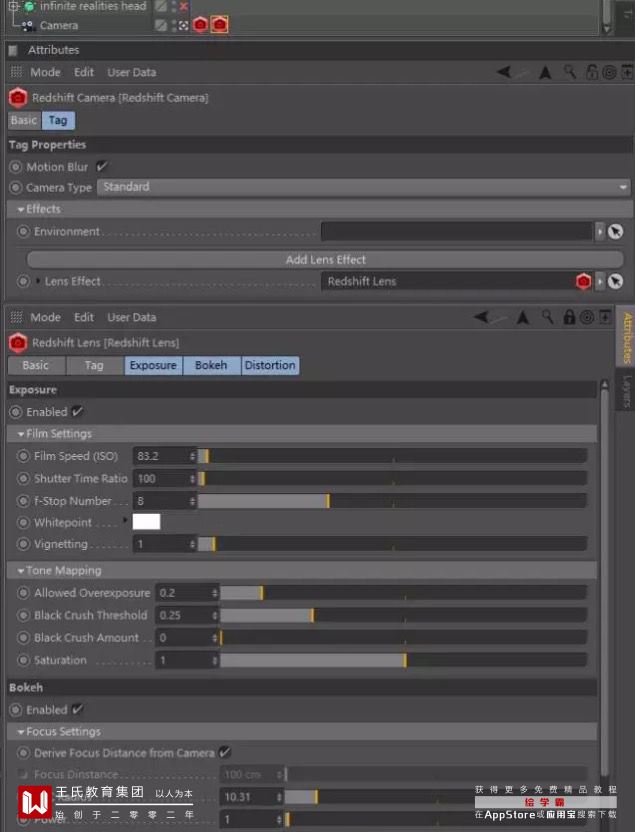Toggle lock icon in Redshift Lens toolbar
Screen dimensions: 635x832
point(569,317)
